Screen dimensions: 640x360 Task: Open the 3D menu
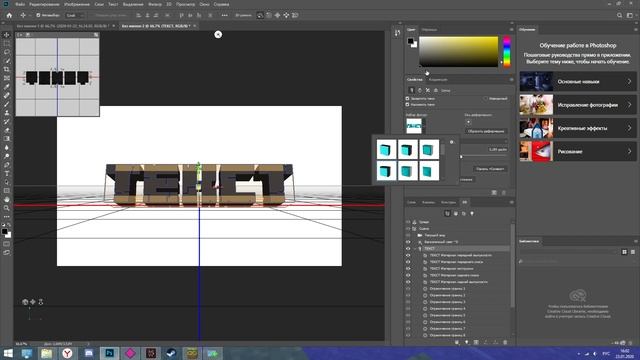pos(169,4)
